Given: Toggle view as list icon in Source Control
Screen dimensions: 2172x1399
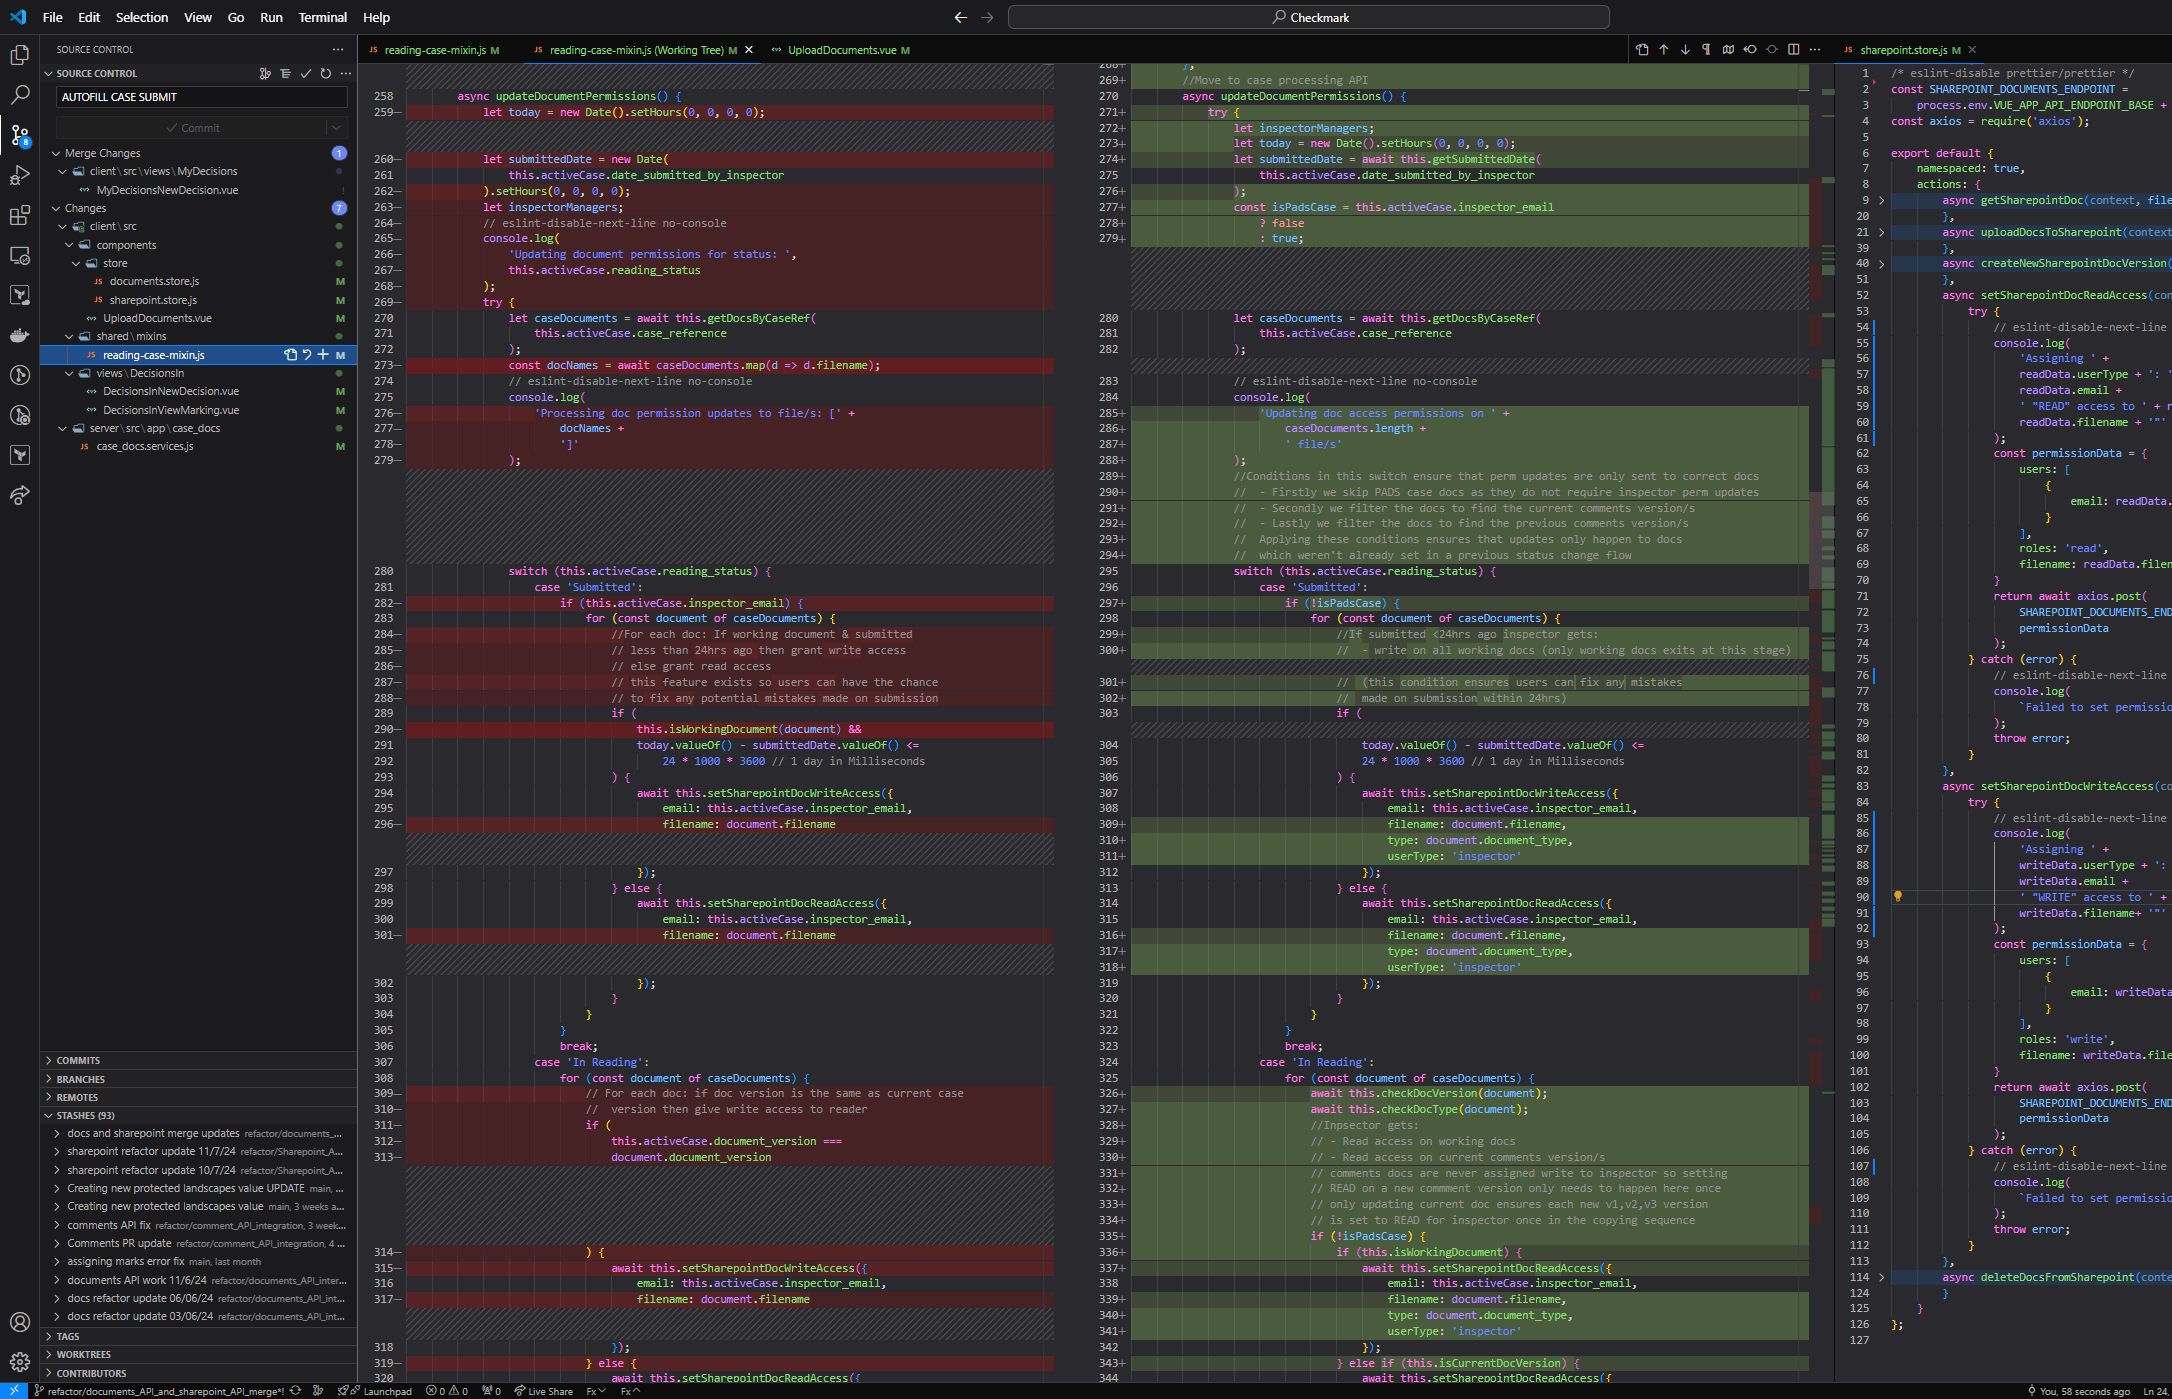Looking at the screenshot, I should [285, 73].
